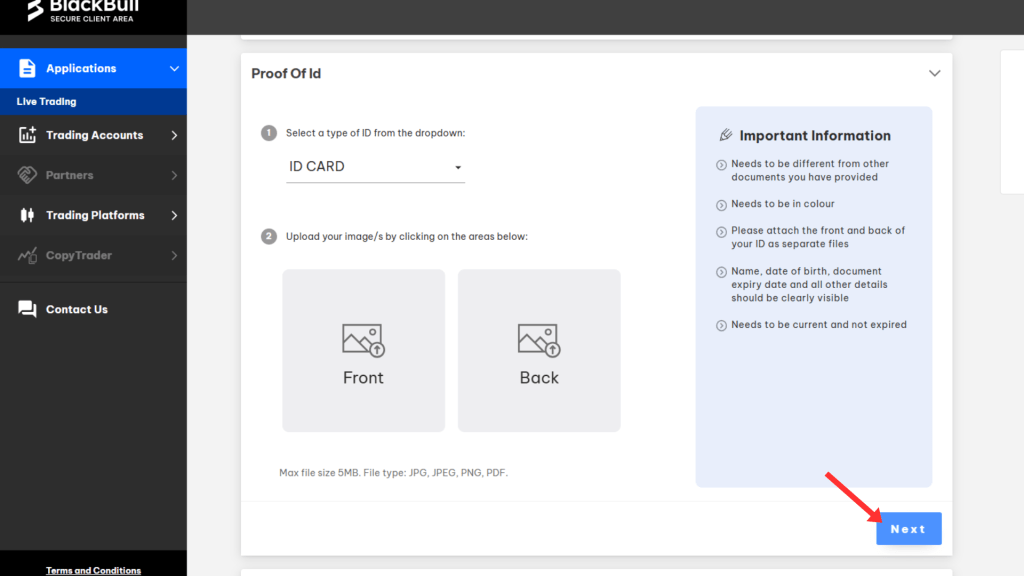
Task: Click the CopyTrader graph icon
Action: tap(27, 256)
